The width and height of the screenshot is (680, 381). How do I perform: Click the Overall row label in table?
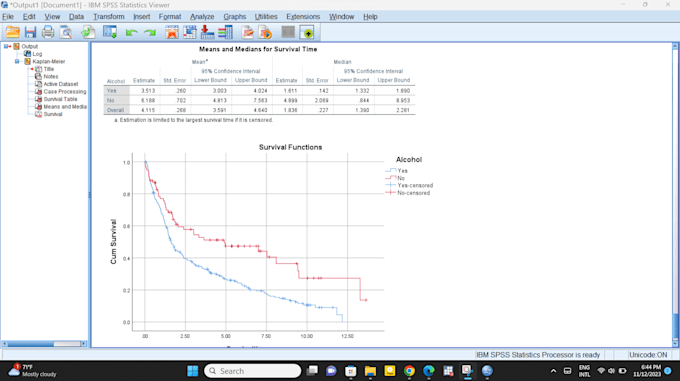coord(115,110)
